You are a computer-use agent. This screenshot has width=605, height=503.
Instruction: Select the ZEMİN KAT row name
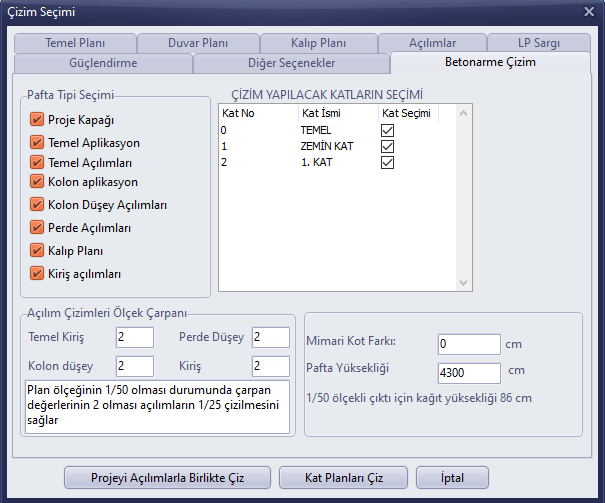click(327, 147)
